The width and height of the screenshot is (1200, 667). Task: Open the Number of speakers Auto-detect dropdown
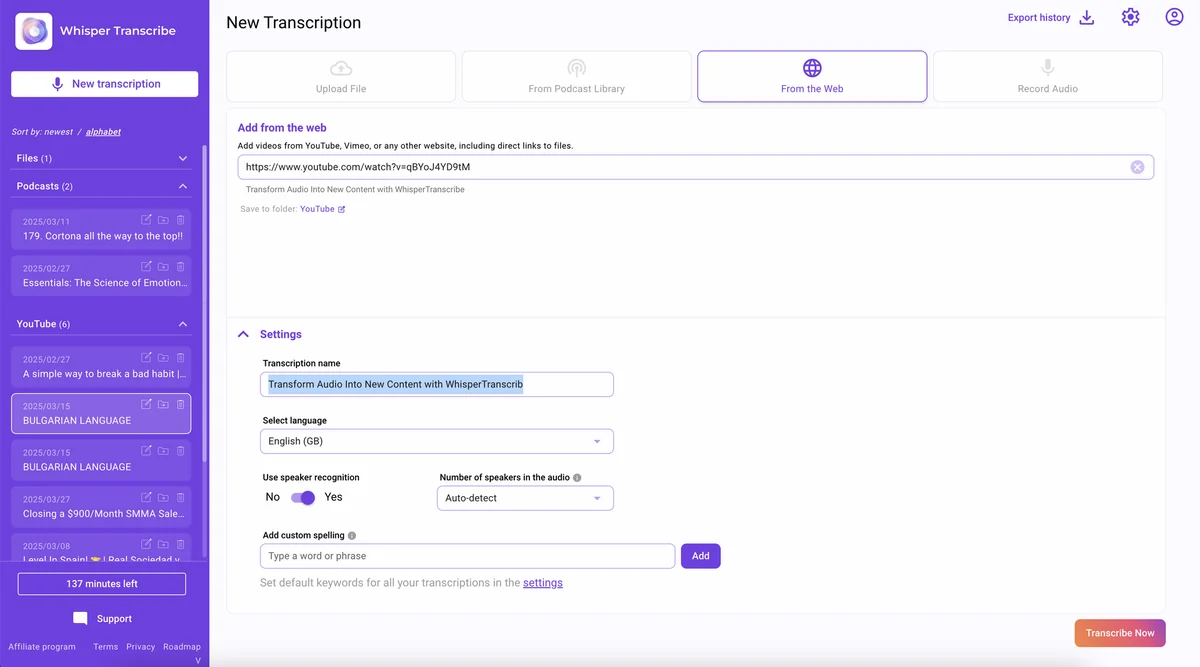[525, 498]
